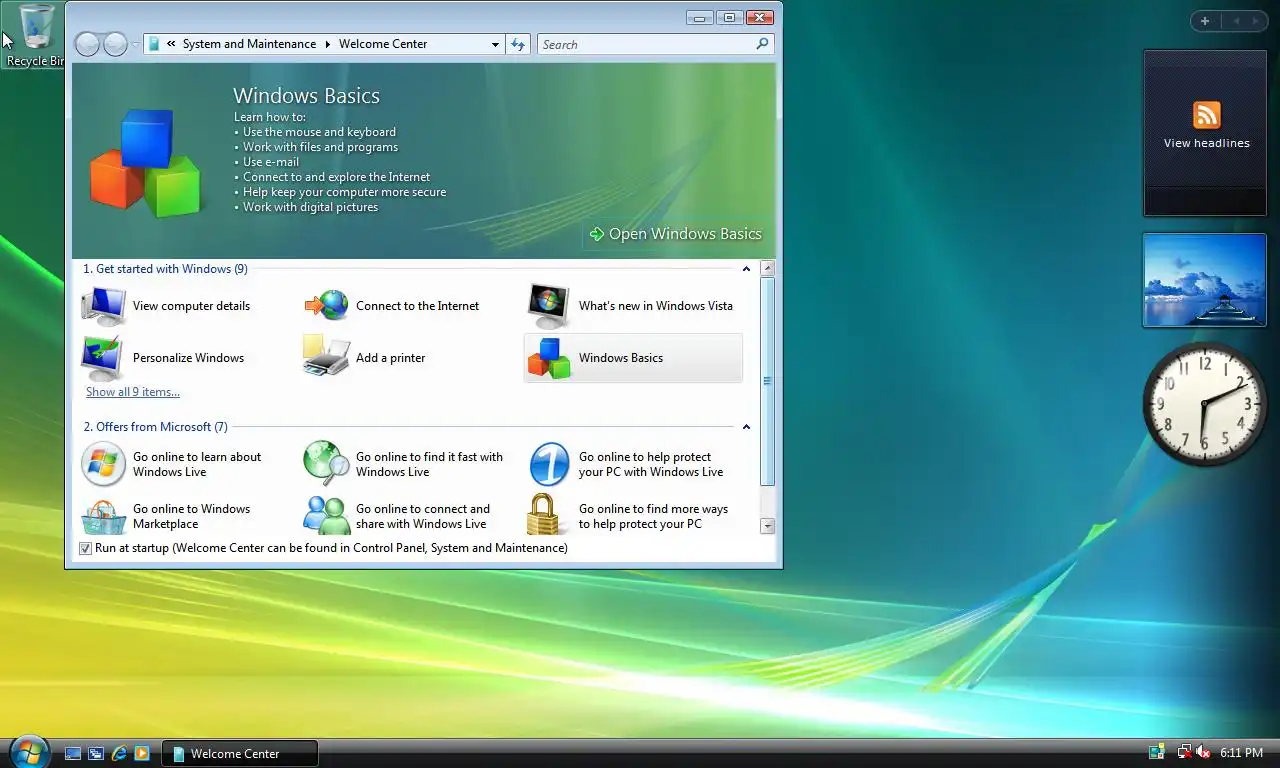Click Open Windows Basics button

click(677, 234)
